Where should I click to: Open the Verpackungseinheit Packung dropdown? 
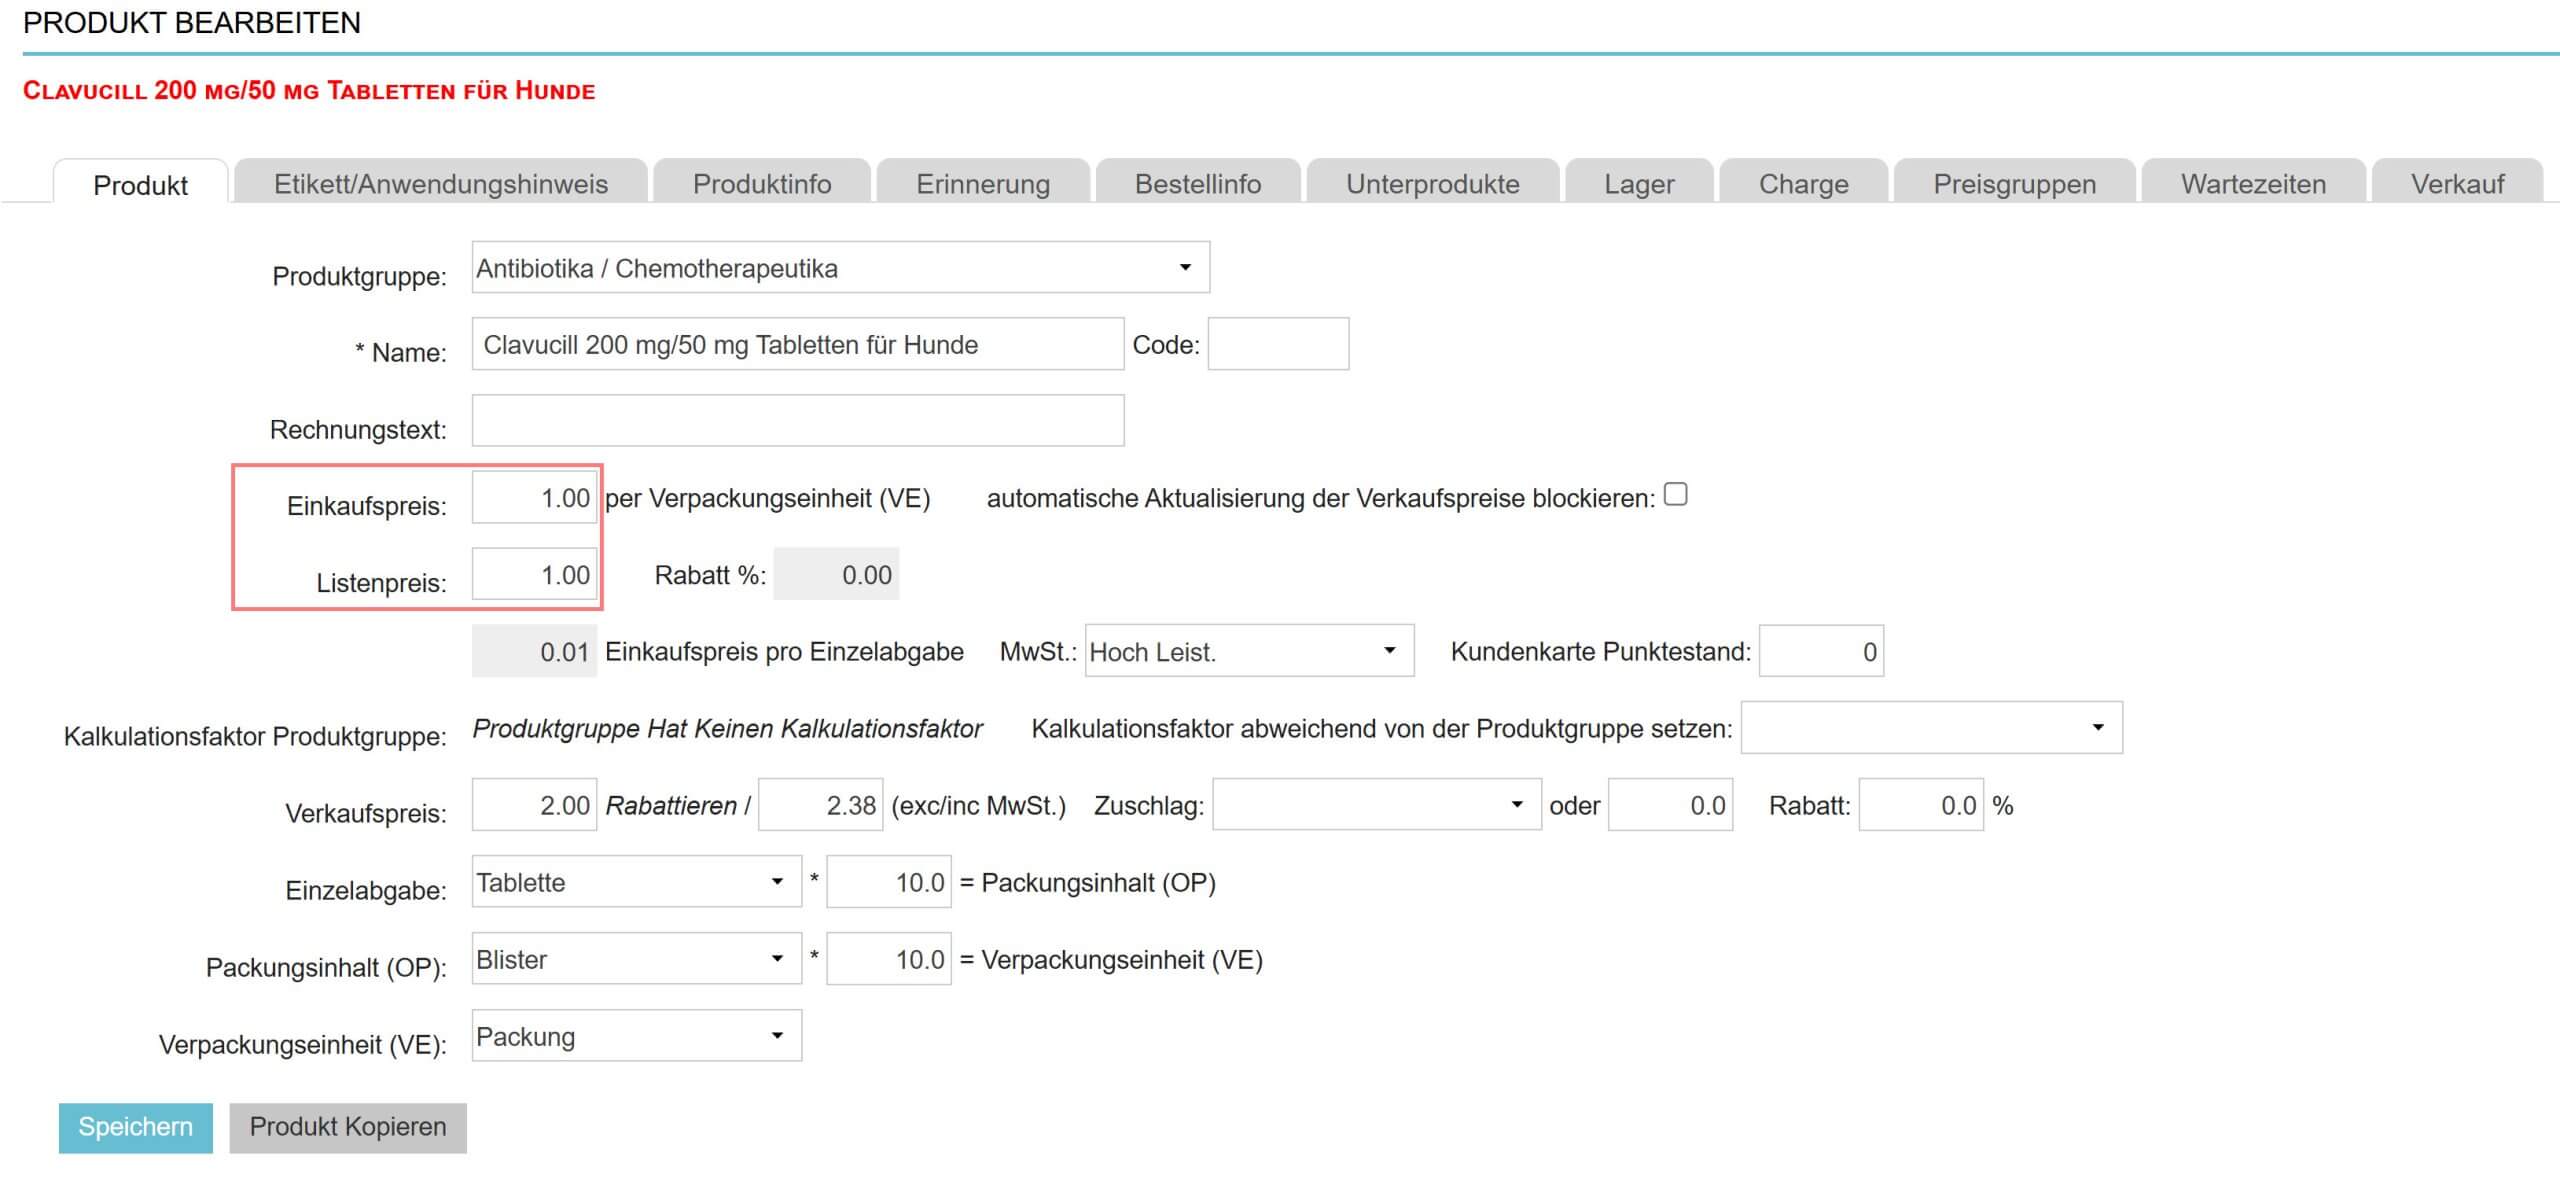[636, 1037]
